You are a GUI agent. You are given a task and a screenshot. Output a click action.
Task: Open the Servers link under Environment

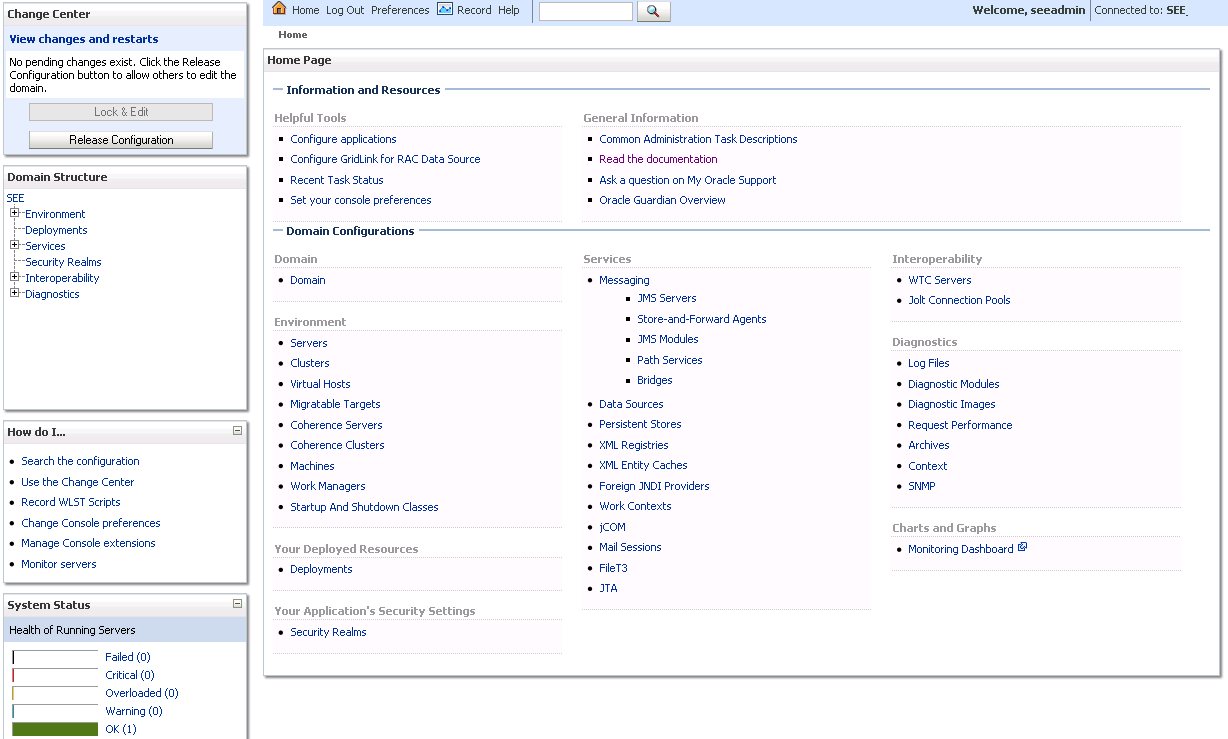point(309,343)
